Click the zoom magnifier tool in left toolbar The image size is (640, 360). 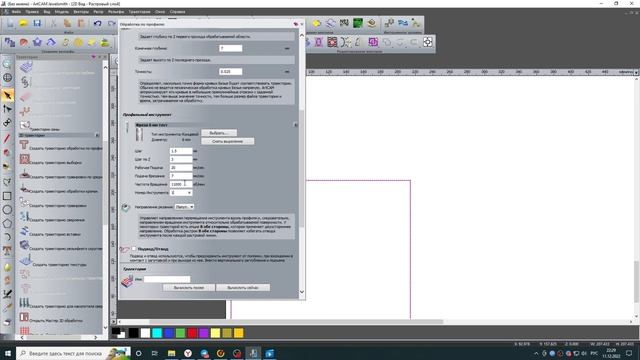tap(7, 63)
